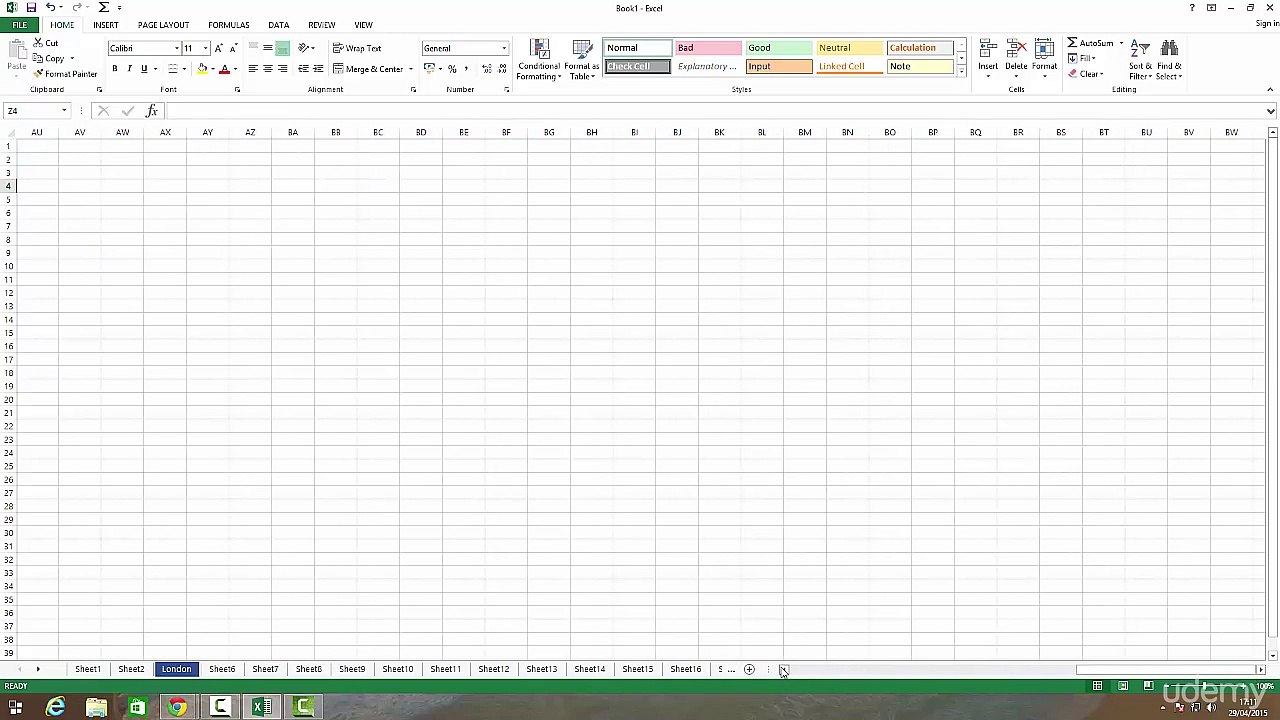Switch to the FORMULAS ribbon tab
Screen dimensions: 1280x720
click(x=229, y=25)
